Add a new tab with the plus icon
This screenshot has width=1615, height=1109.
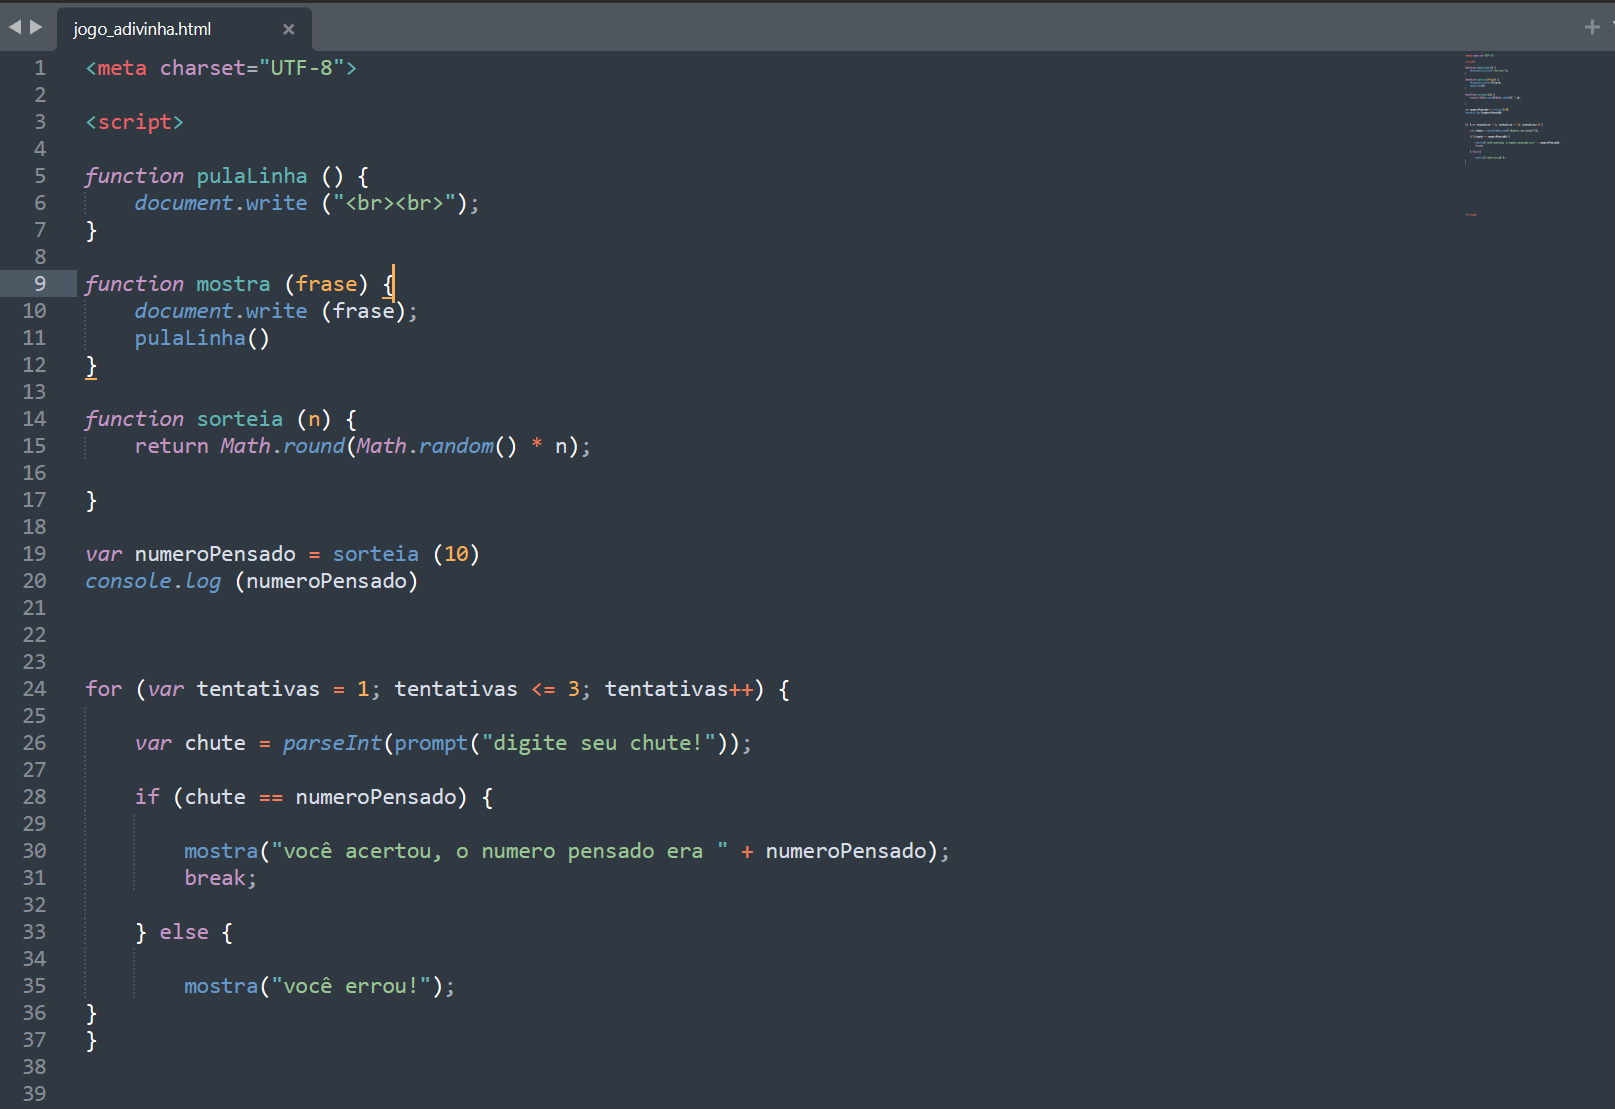tap(1592, 27)
